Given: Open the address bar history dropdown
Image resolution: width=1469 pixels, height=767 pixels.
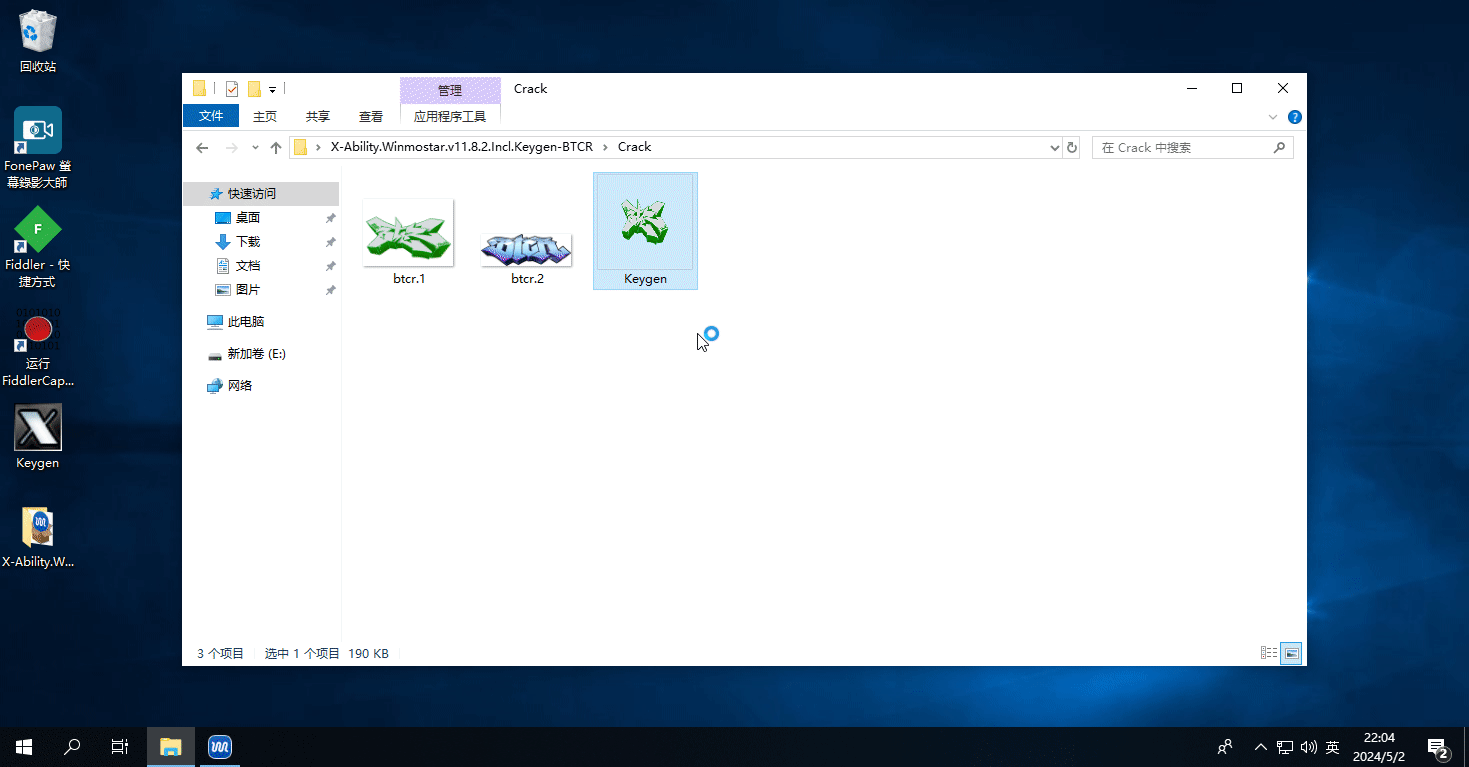Looking at the screenshot, I should click(1054, 148).
